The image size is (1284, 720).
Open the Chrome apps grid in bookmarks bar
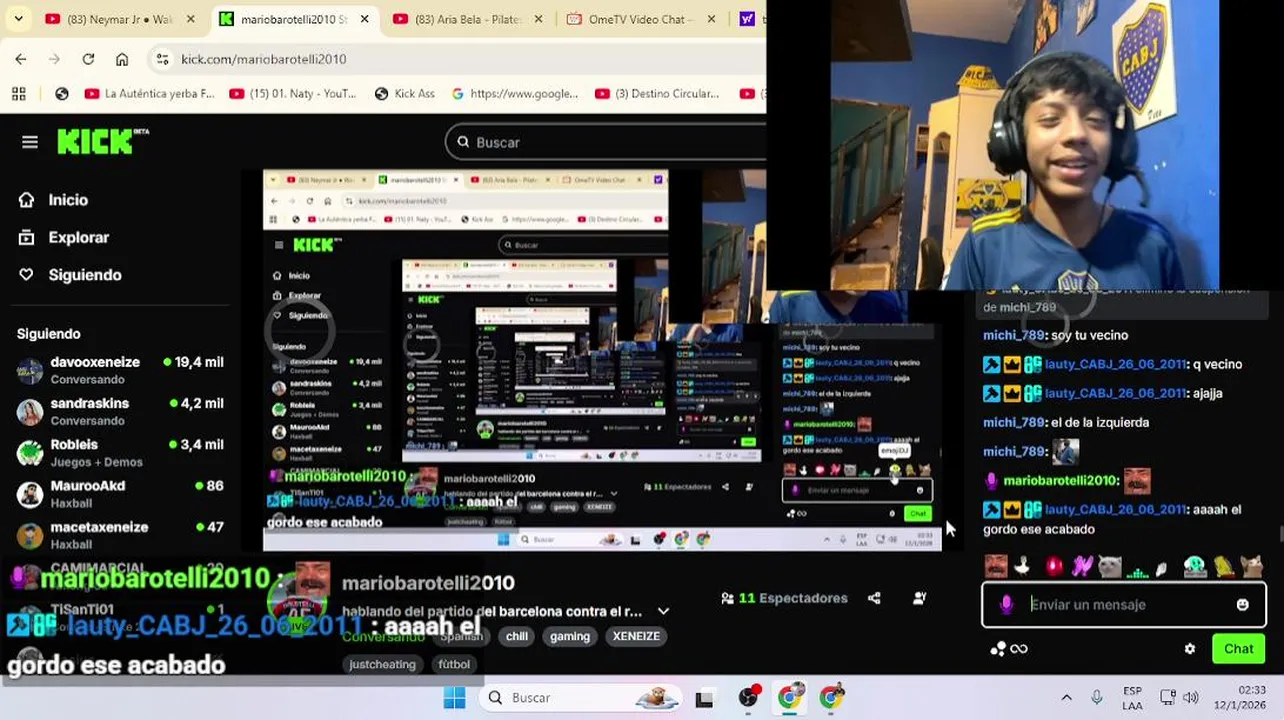(x=19, y=93)
